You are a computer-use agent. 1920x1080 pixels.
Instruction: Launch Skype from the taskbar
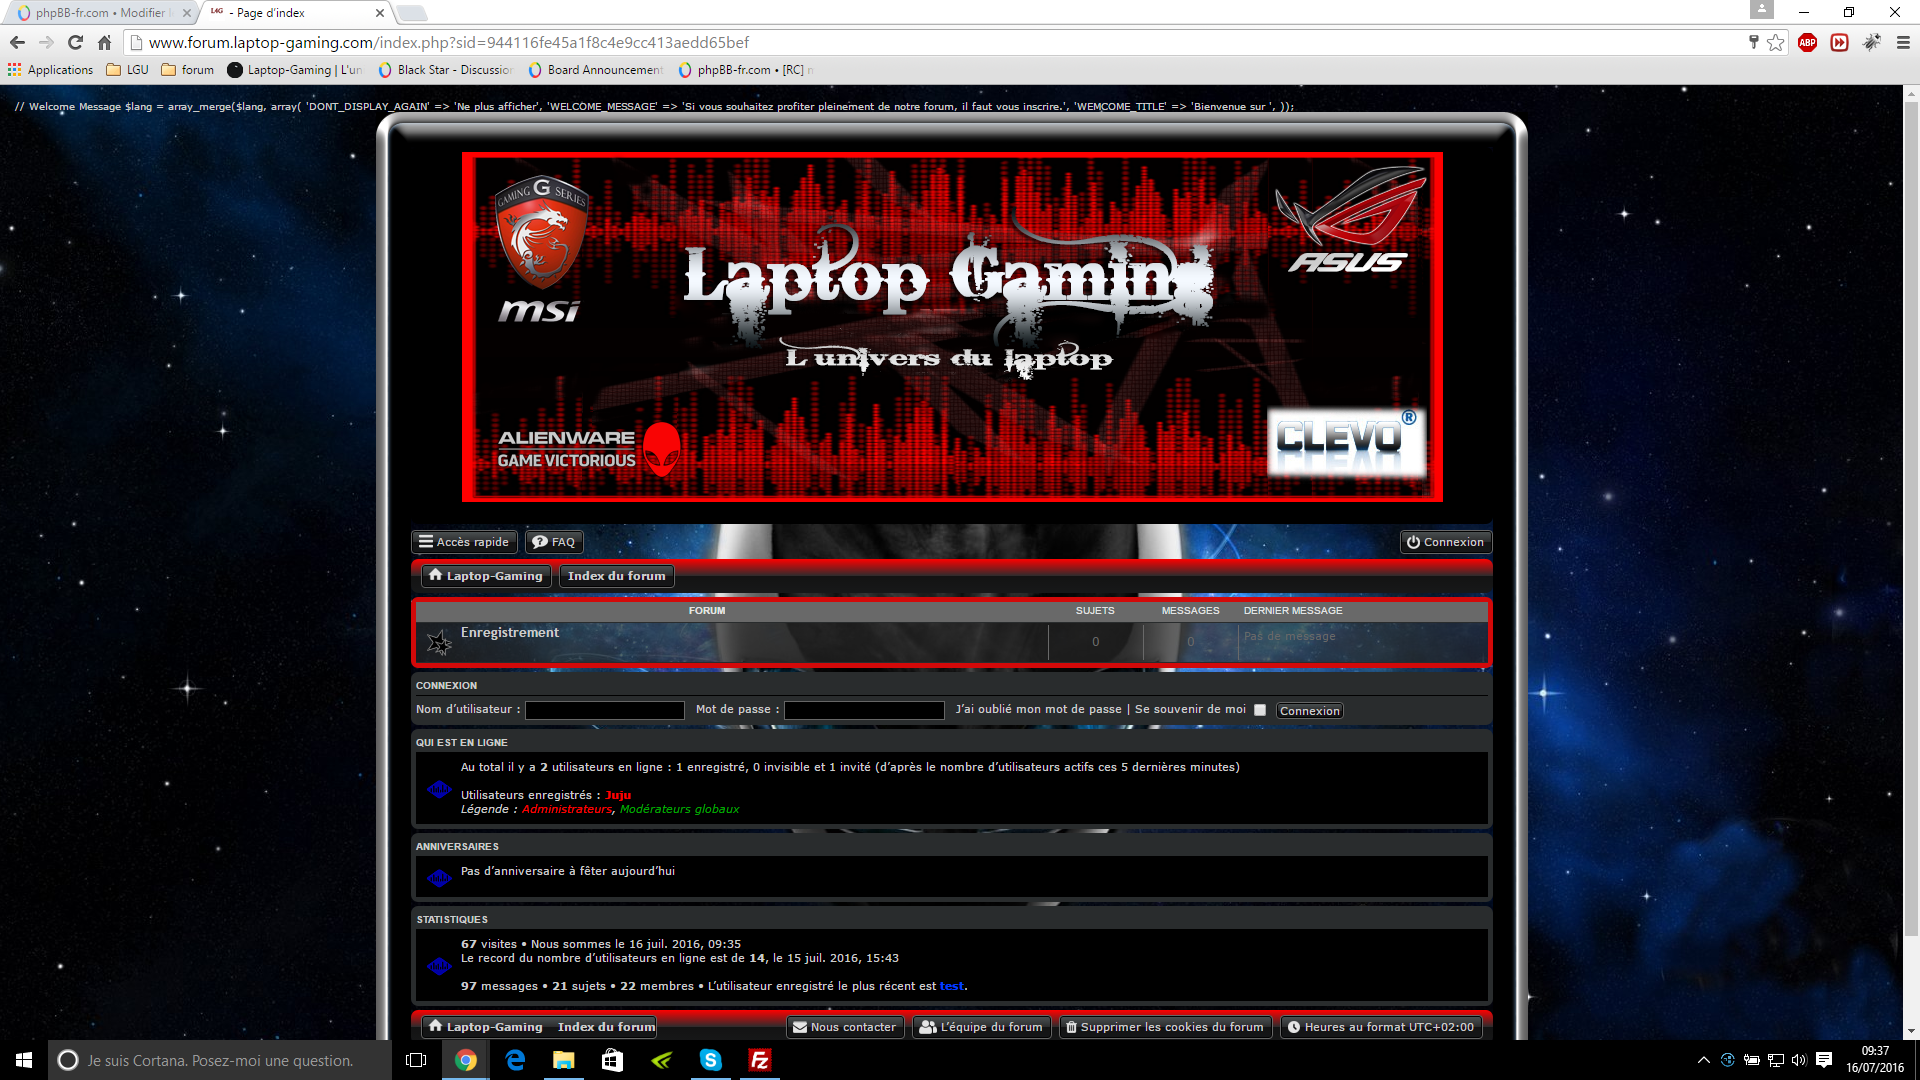[711, 1060]
